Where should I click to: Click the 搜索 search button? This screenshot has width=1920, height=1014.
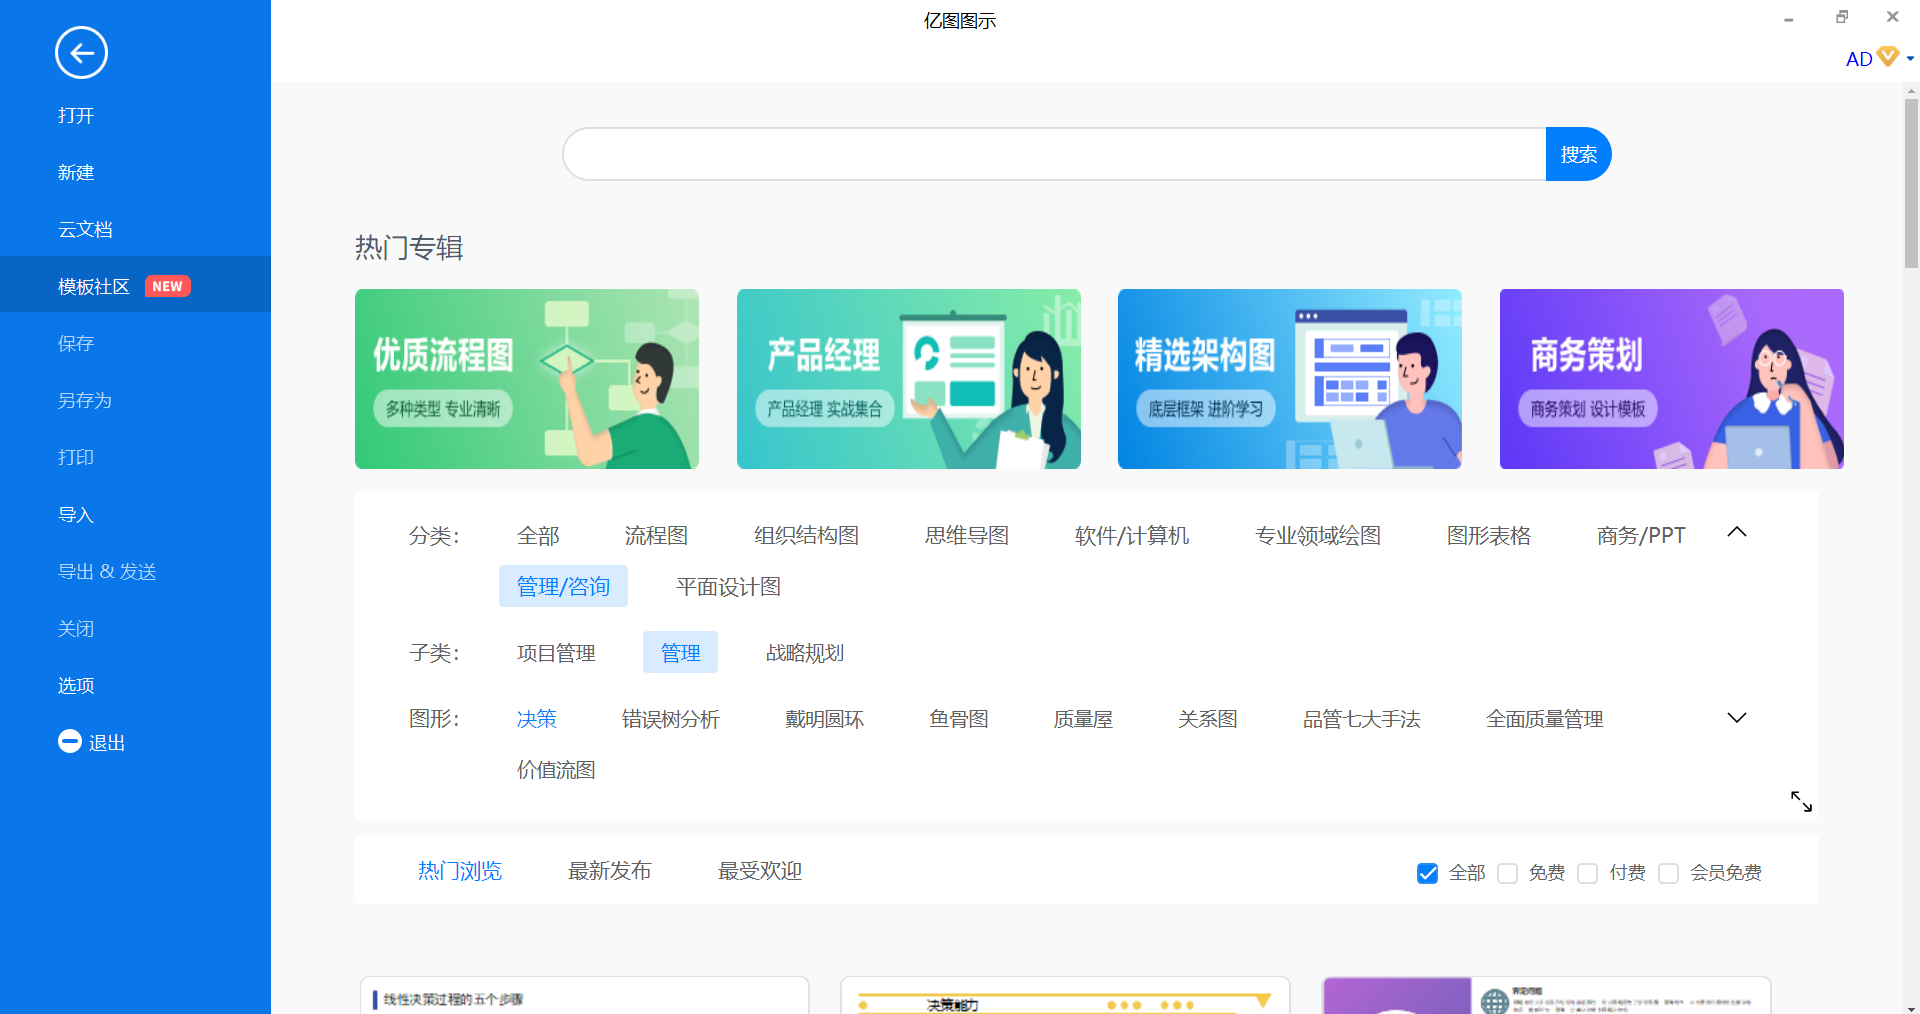pyautogui.click(x=1578, y=154)
